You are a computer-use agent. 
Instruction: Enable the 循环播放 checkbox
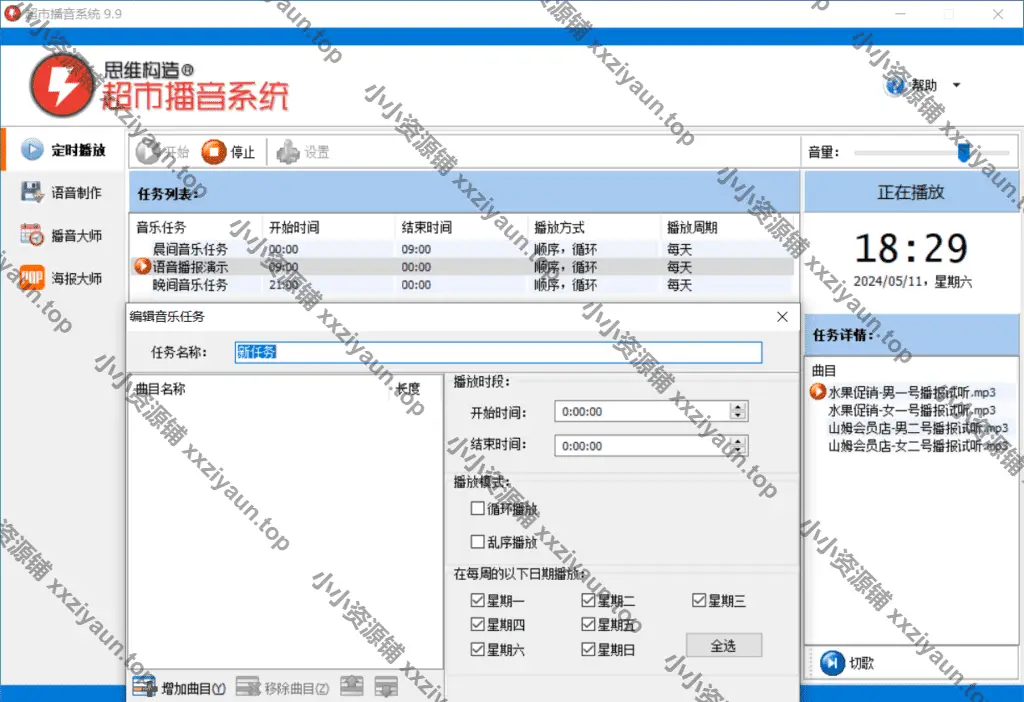click(478, 508)
